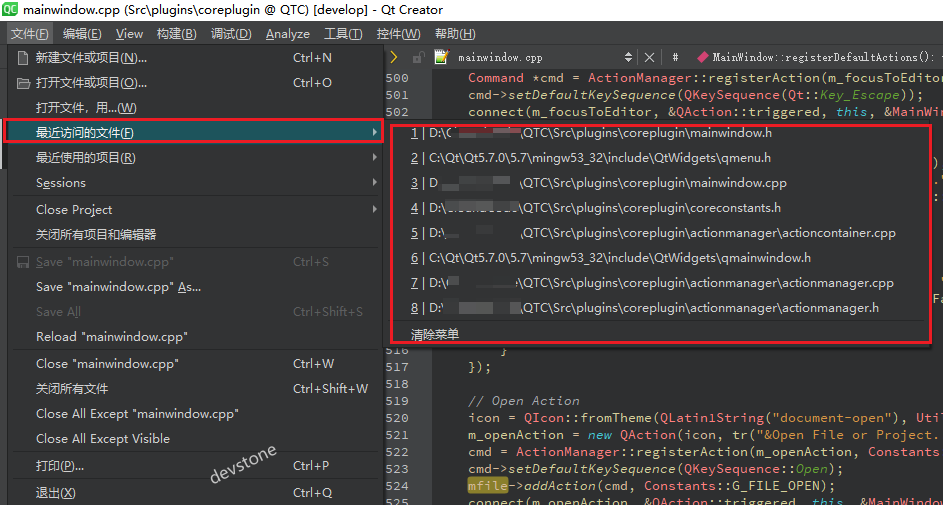
Task: Open the Analyze menu
Action: 288,34
